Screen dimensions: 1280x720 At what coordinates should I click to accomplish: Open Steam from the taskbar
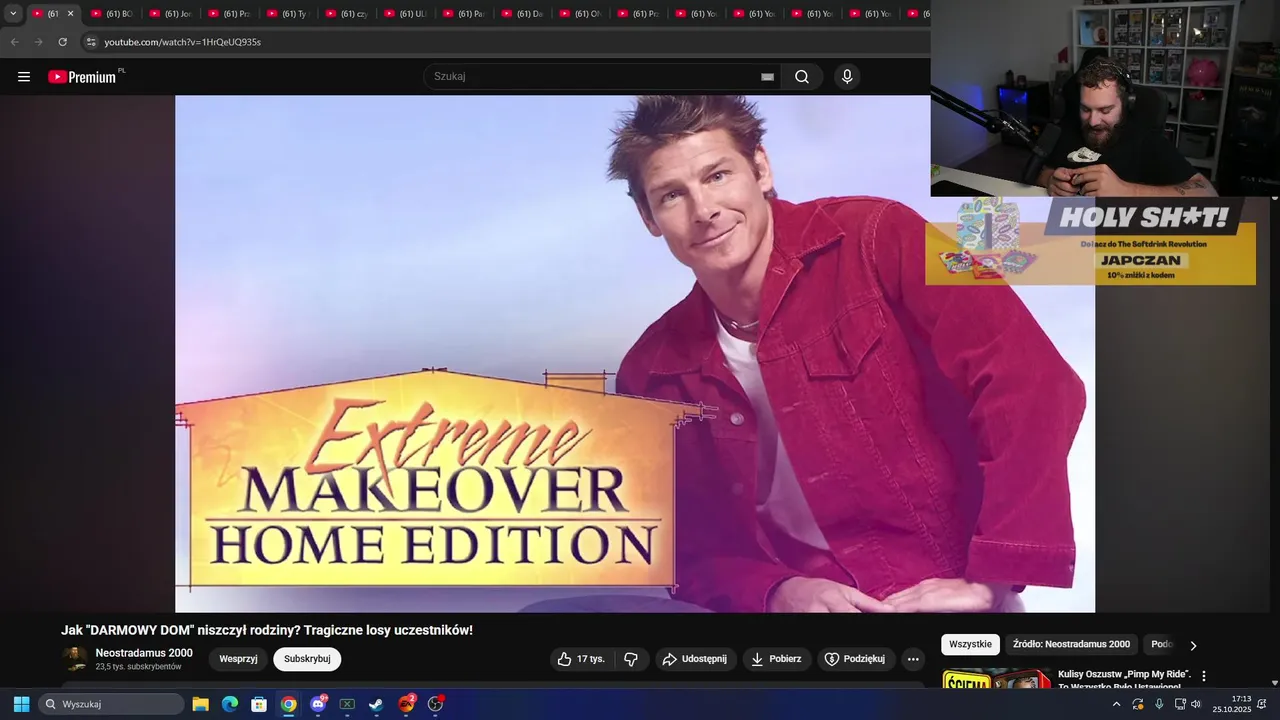click(376, 704)
